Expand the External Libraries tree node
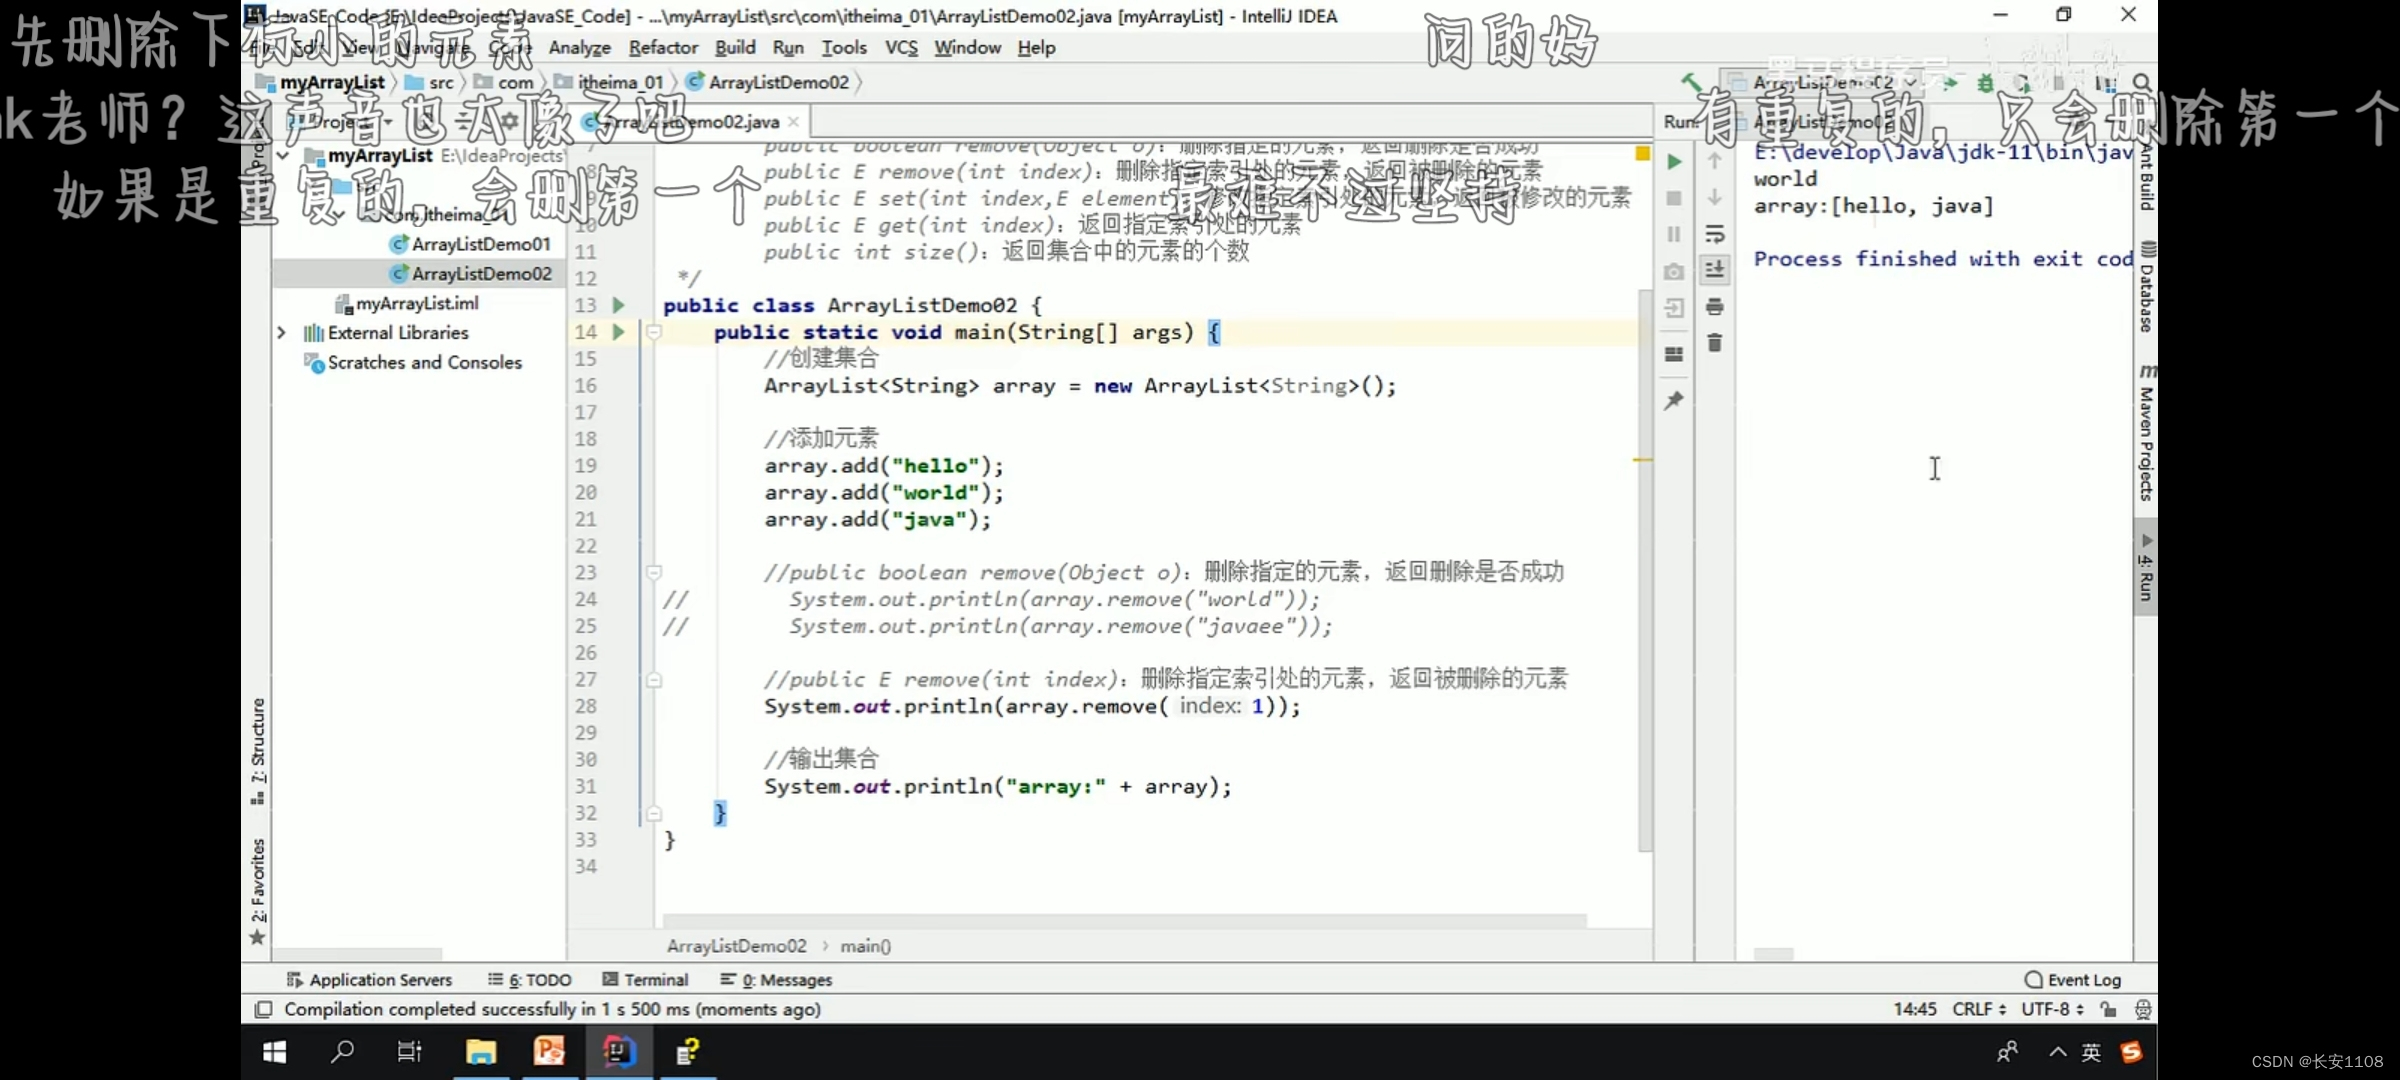Image resolution: width=2400 pixels, height=1080 pixels. click(x=282, y=333)
